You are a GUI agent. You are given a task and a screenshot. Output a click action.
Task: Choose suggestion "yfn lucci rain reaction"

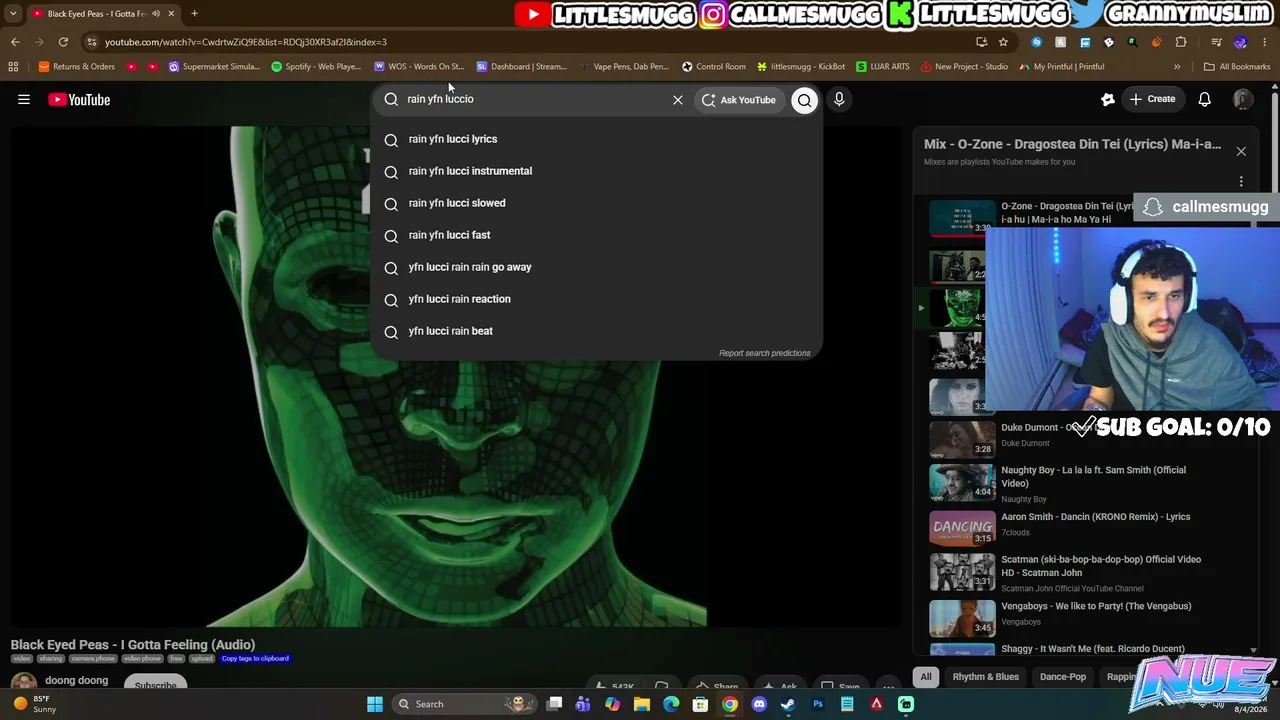pos(597,299)
